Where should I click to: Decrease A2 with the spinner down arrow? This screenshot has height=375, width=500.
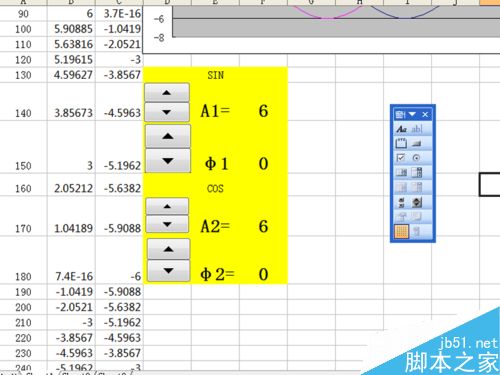tap(167, 224)
